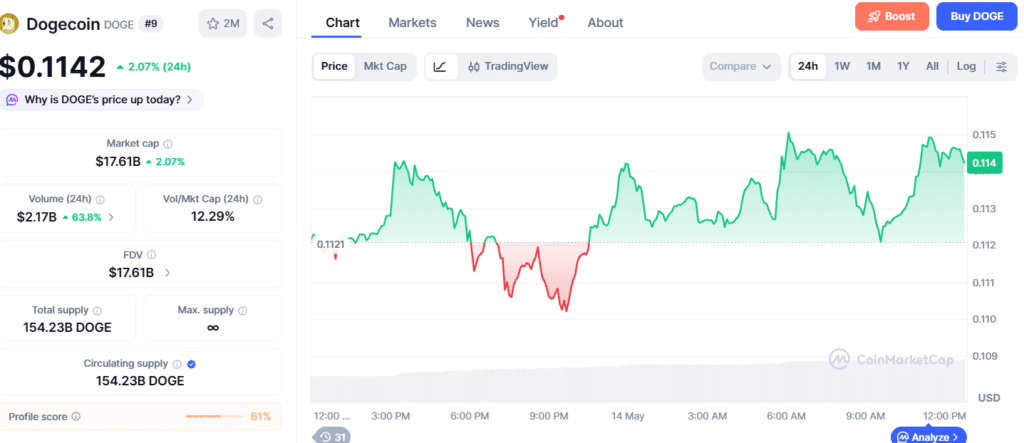Screen dimensions: 1024x443
Task: Click Market cap info icon
Action: (168, 144)
